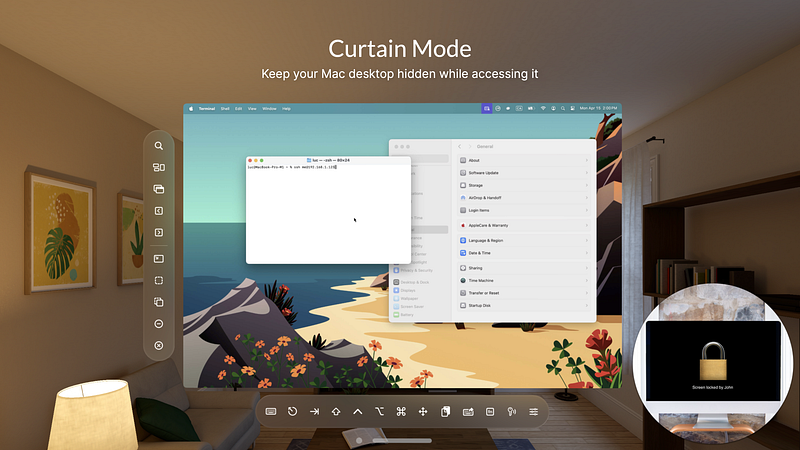This screenshot has width=800, height=450.
Task: Toggle the Control caret modifier icon
Action: [x=358, y=411]
